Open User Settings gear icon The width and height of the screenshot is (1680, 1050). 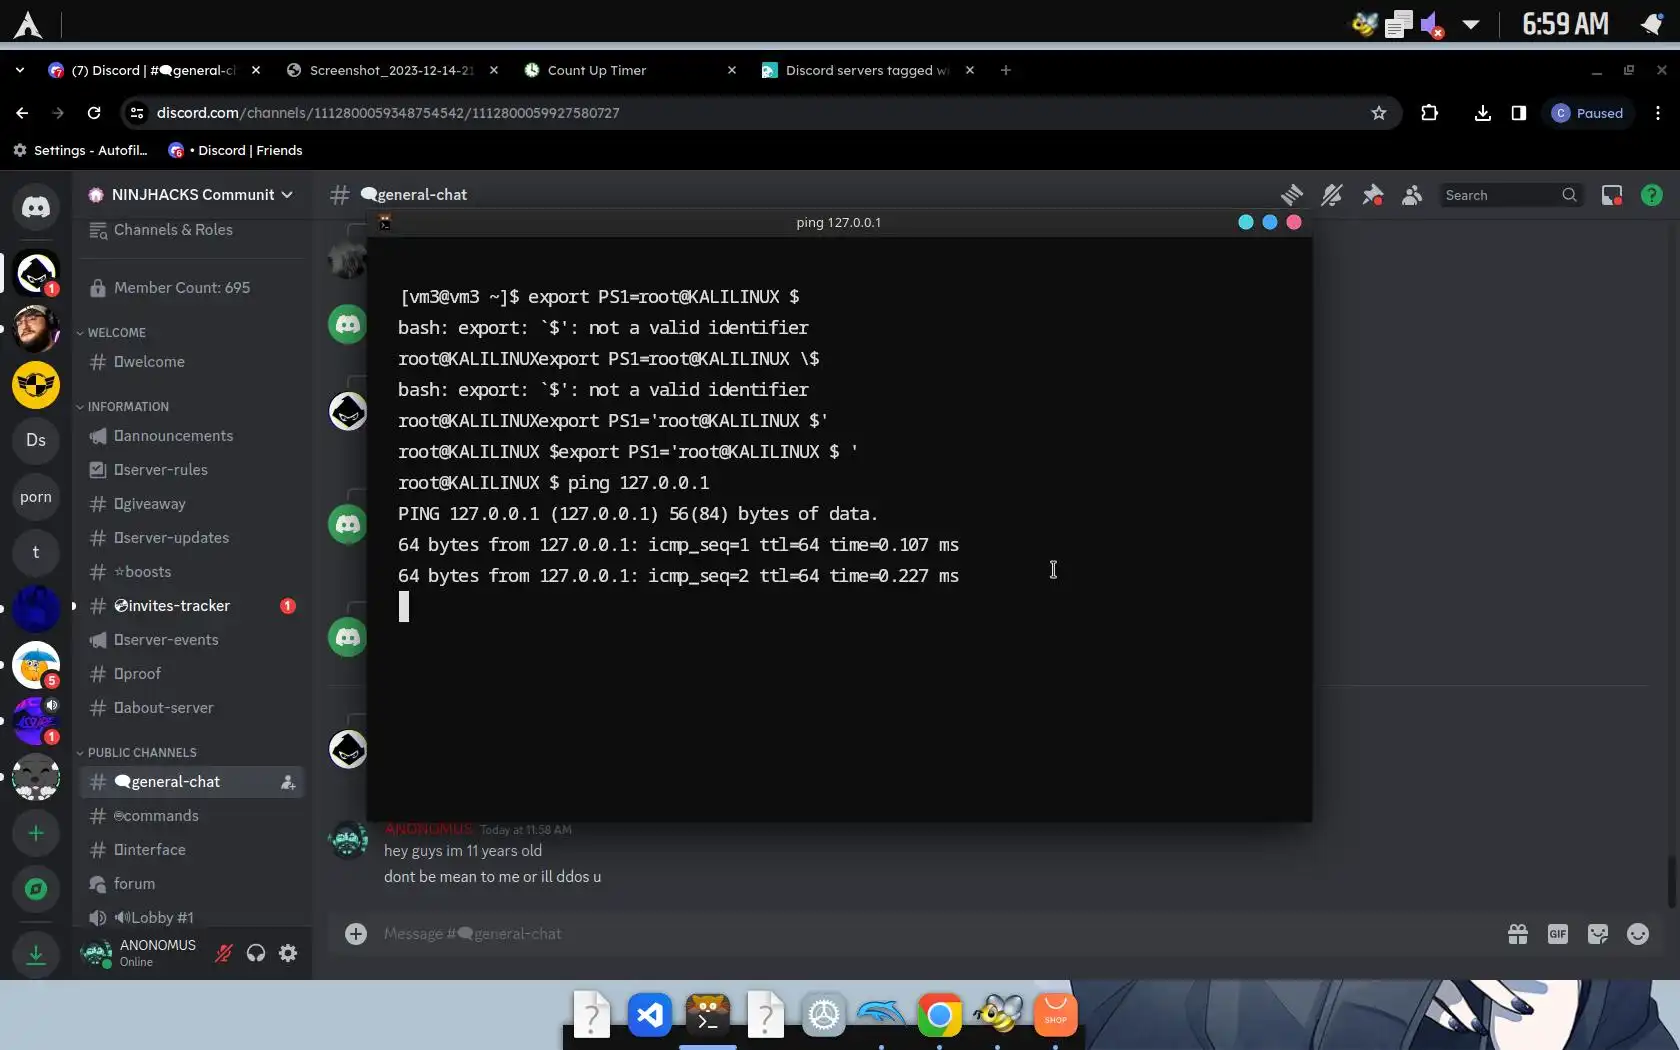[288, 953]
